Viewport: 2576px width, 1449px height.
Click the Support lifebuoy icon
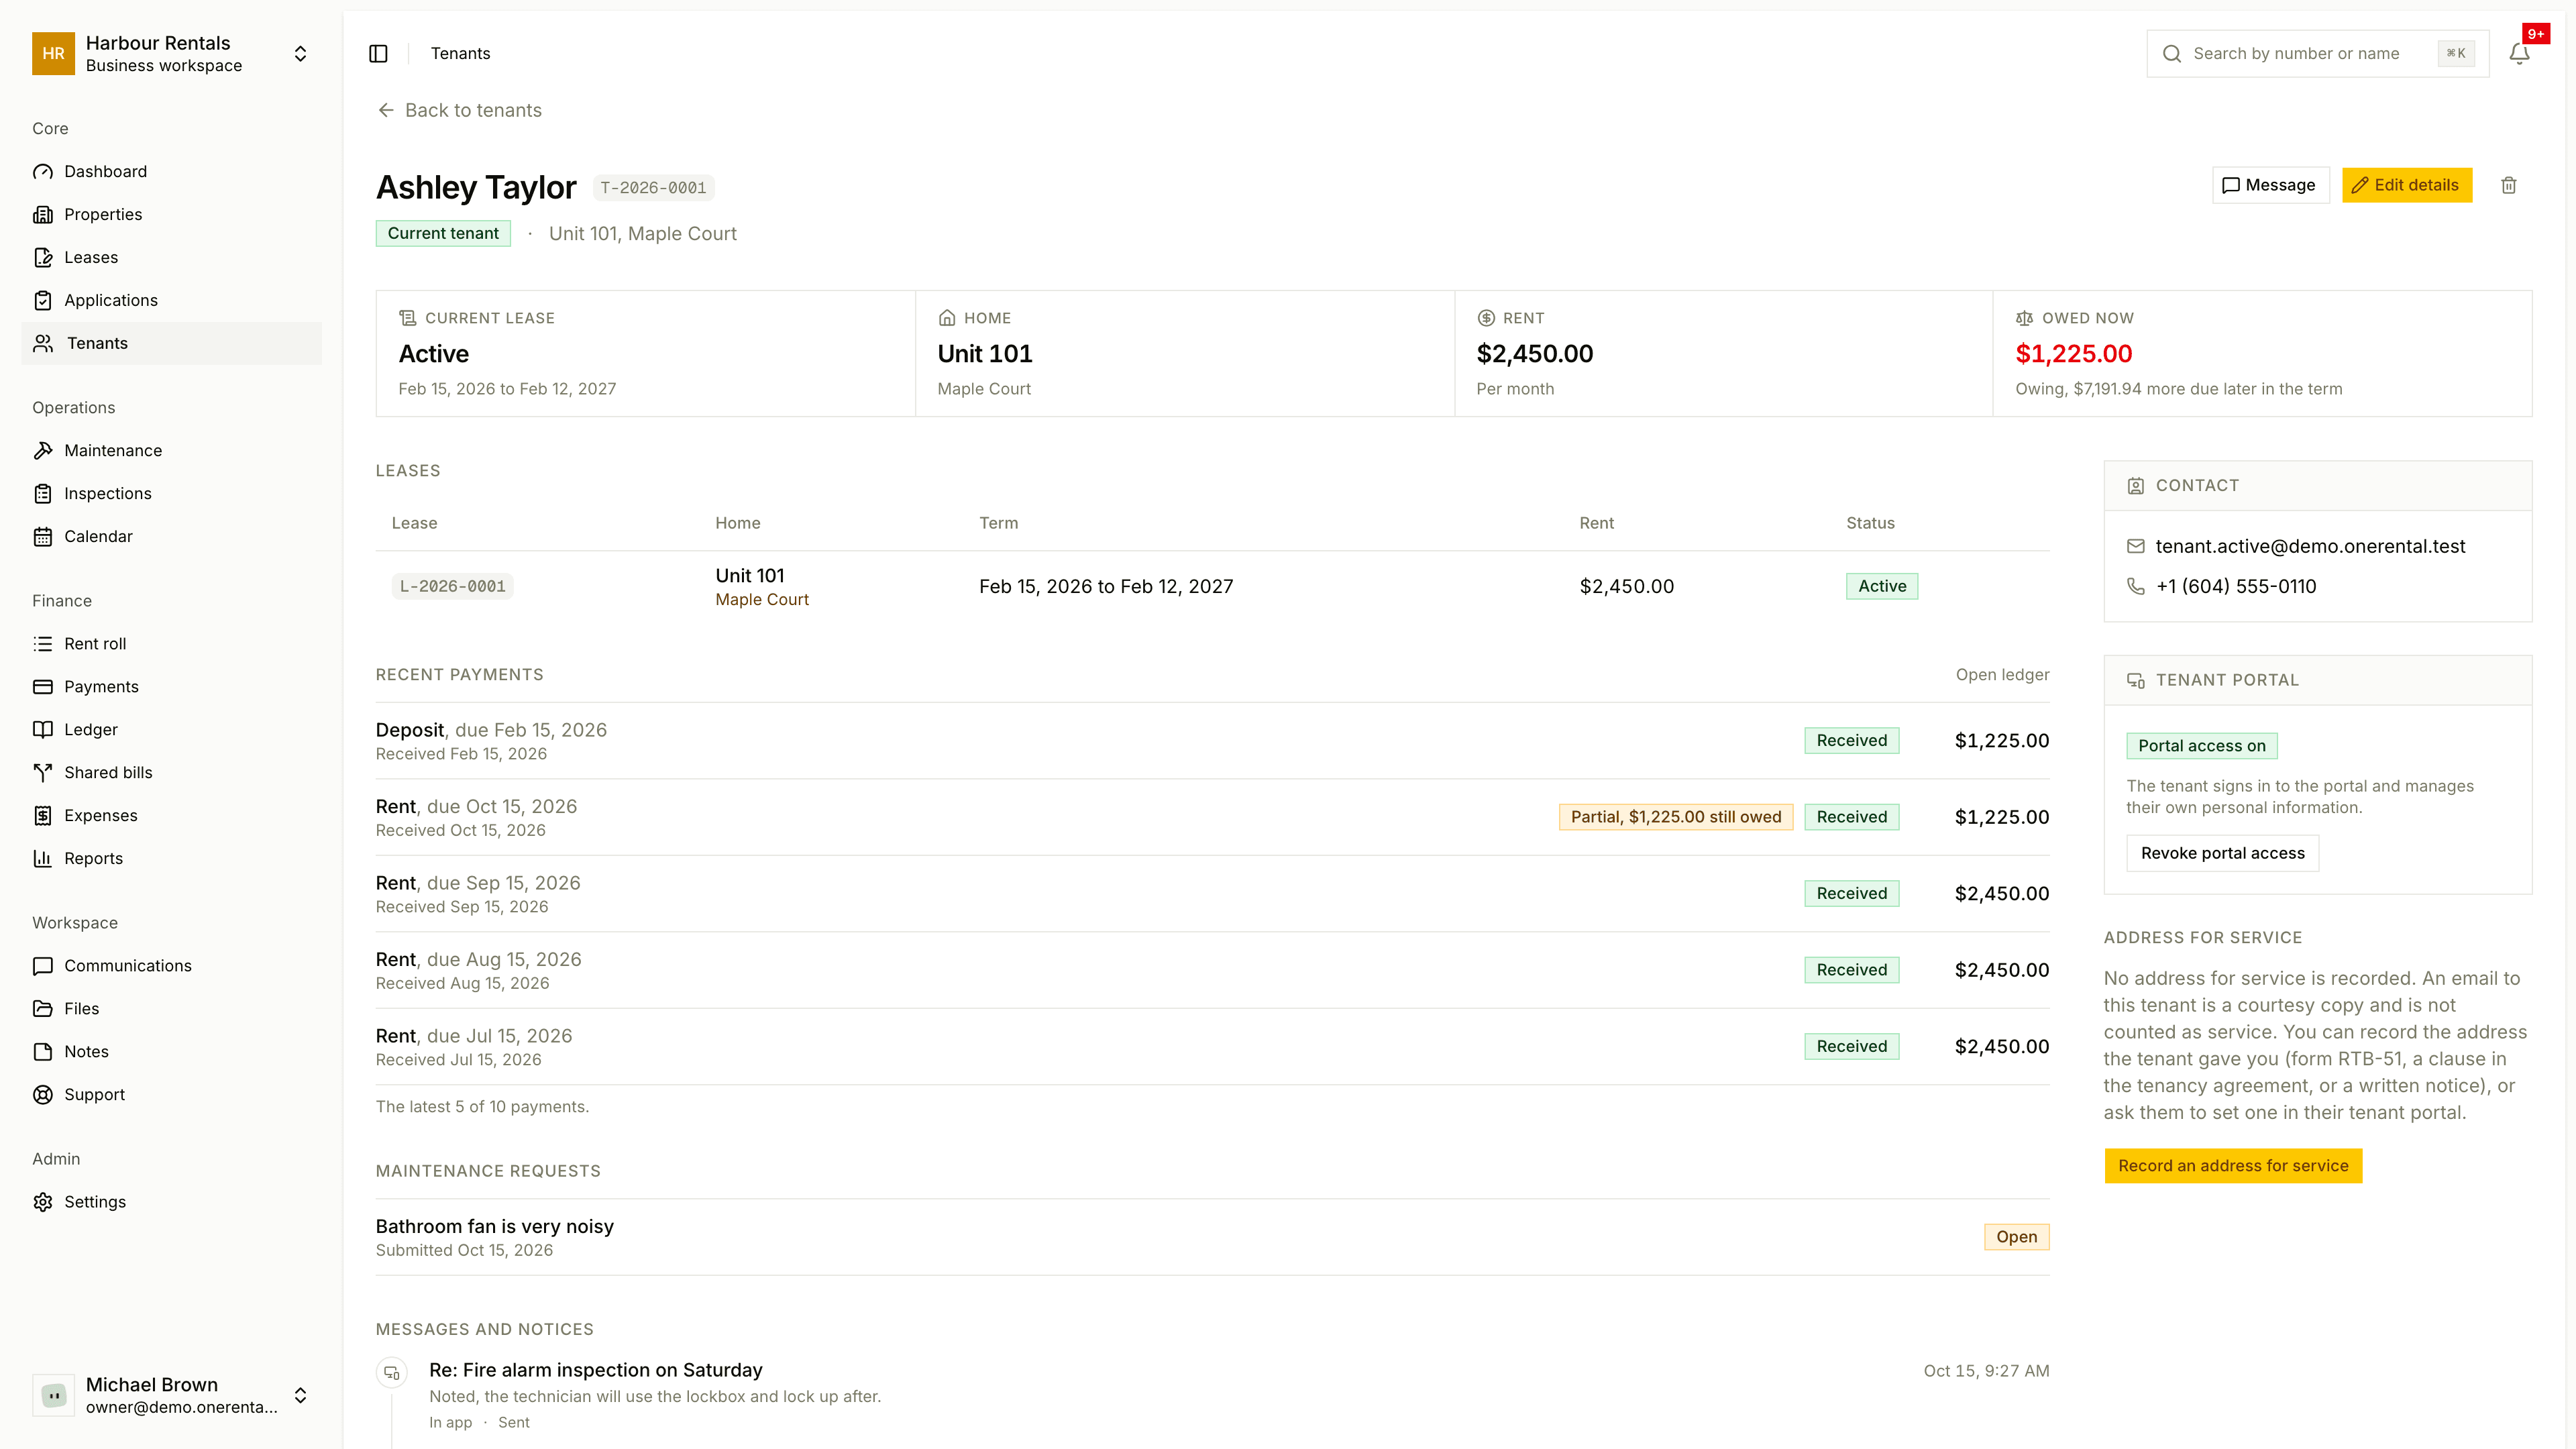[43, 1095]
